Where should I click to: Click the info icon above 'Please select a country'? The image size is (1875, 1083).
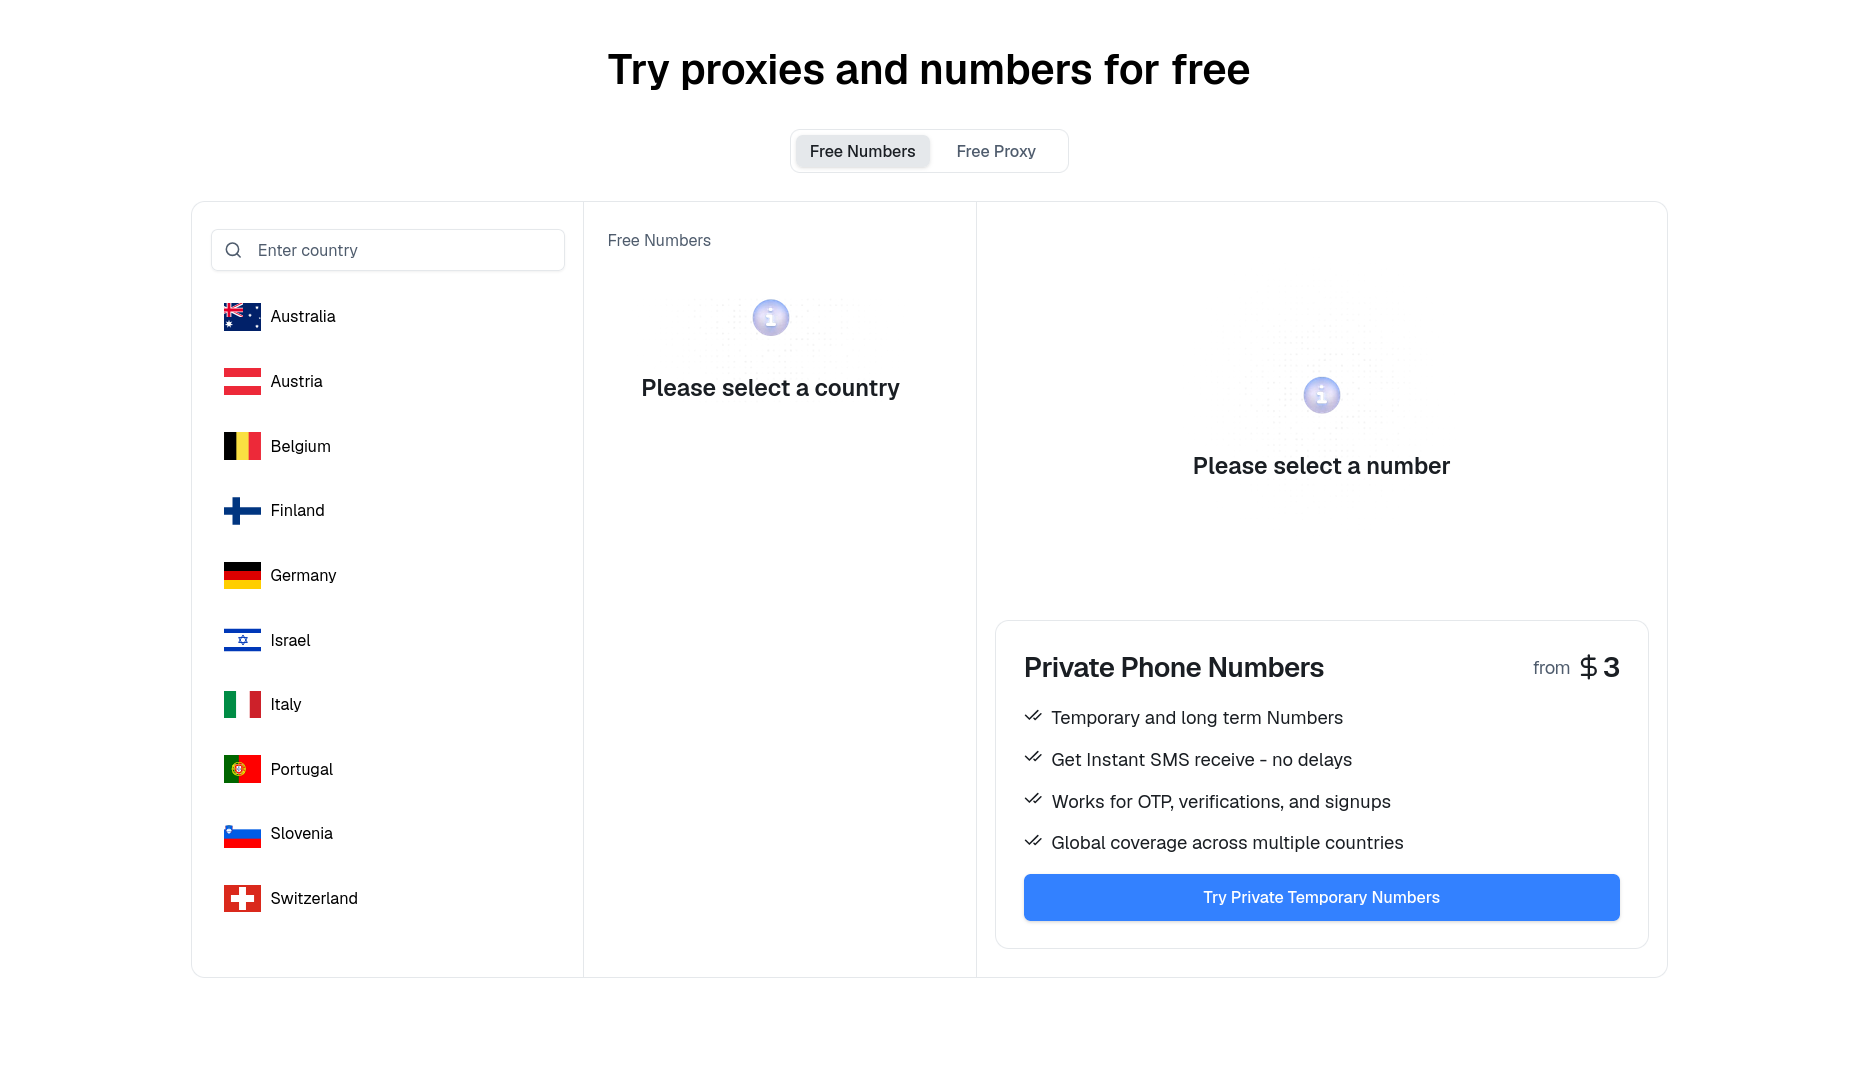(771, 318)
